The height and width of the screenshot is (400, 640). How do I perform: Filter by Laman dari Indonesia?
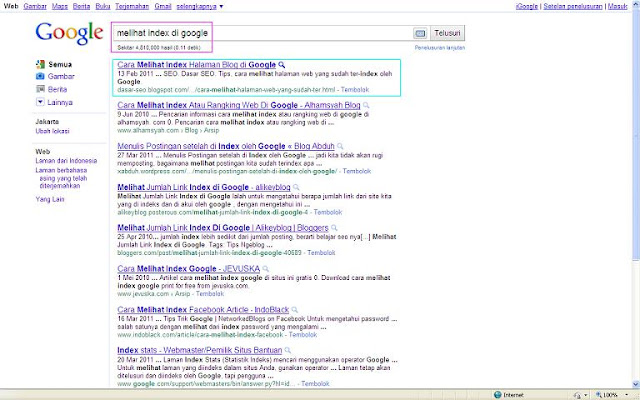[x=66, y=161]
